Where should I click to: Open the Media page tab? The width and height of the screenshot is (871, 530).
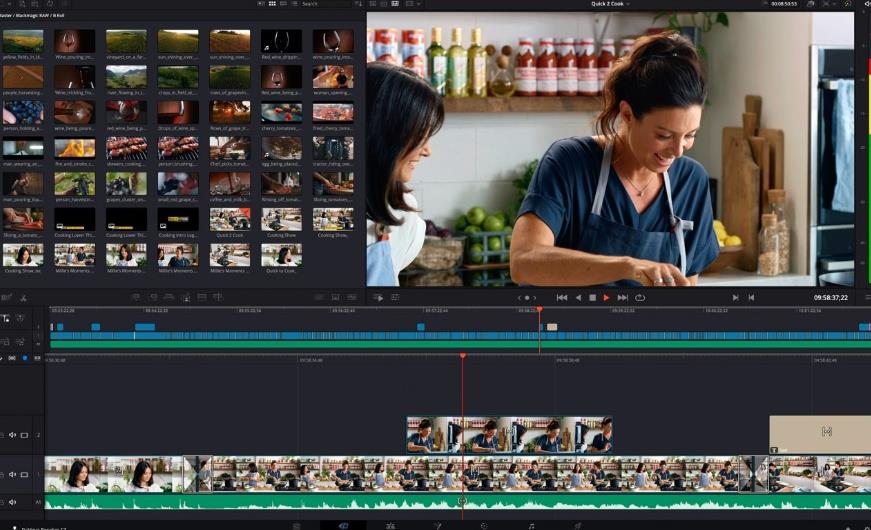[x=297, y=526]
